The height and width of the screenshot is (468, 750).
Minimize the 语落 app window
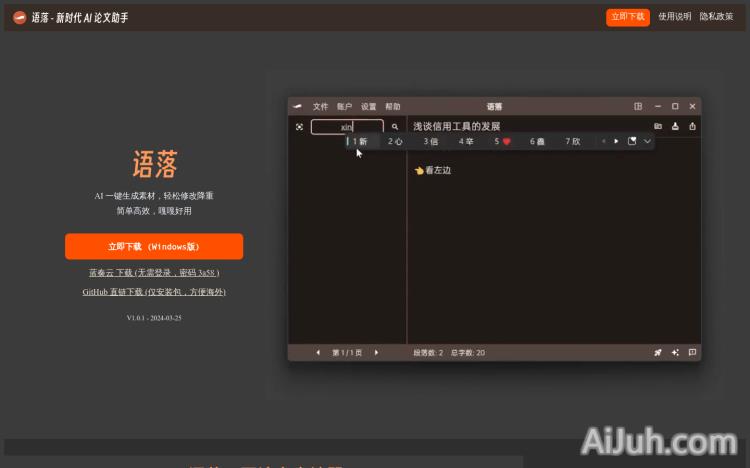(658, 106)
